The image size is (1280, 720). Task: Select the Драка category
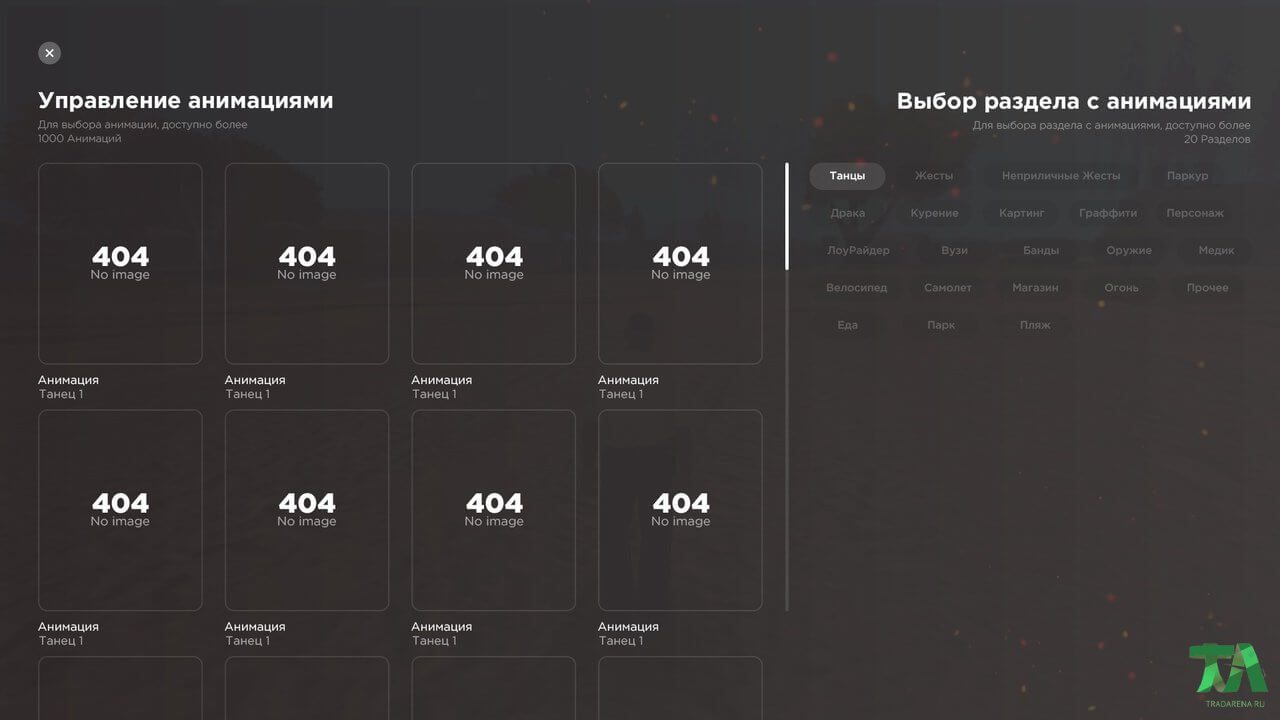(x=847, y=213)
